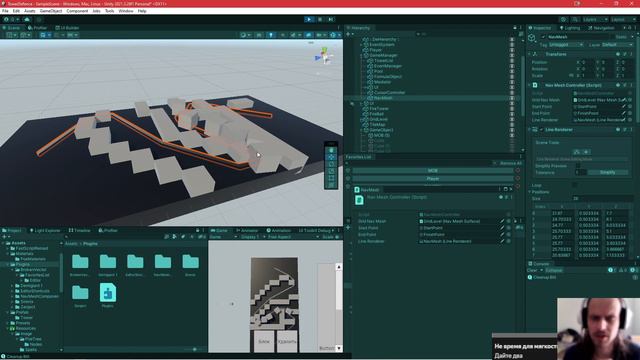Click the Nav Mesh Controller script icon in Inspector
Screen dimensions: 640x360
(535, 85)
